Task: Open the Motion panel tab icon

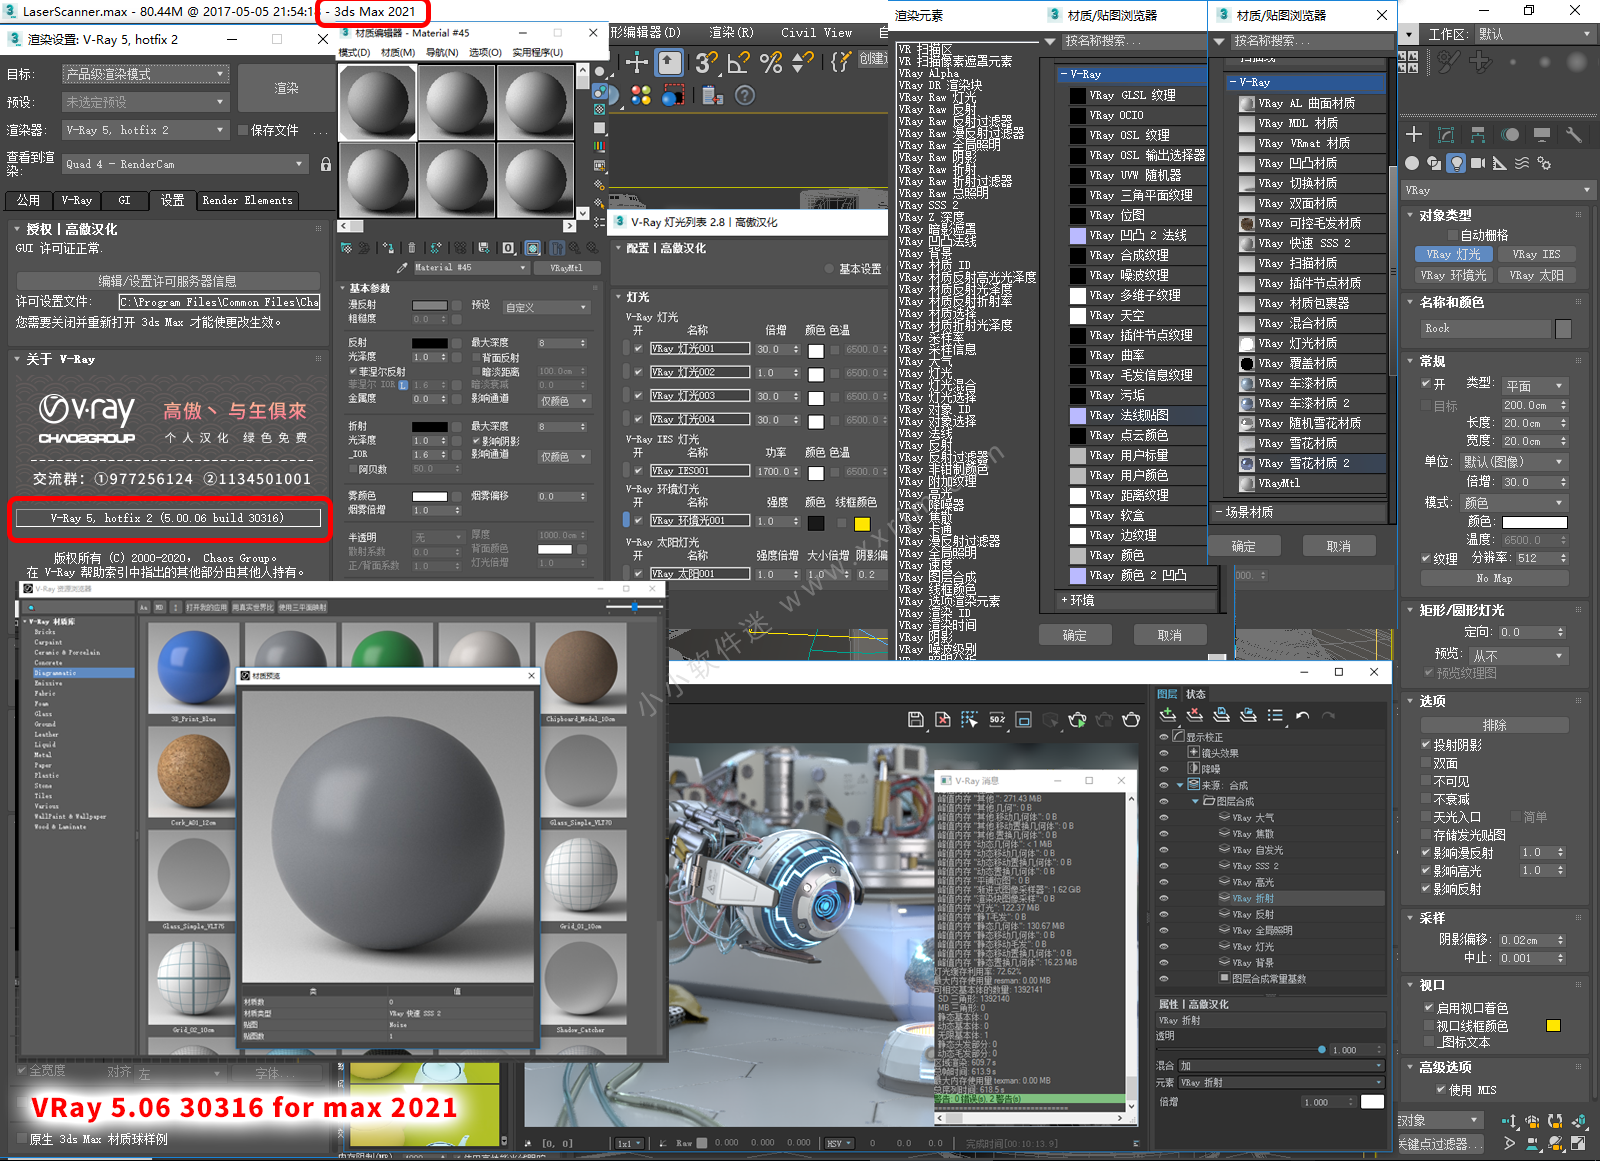Action: tap(1510, 134)
